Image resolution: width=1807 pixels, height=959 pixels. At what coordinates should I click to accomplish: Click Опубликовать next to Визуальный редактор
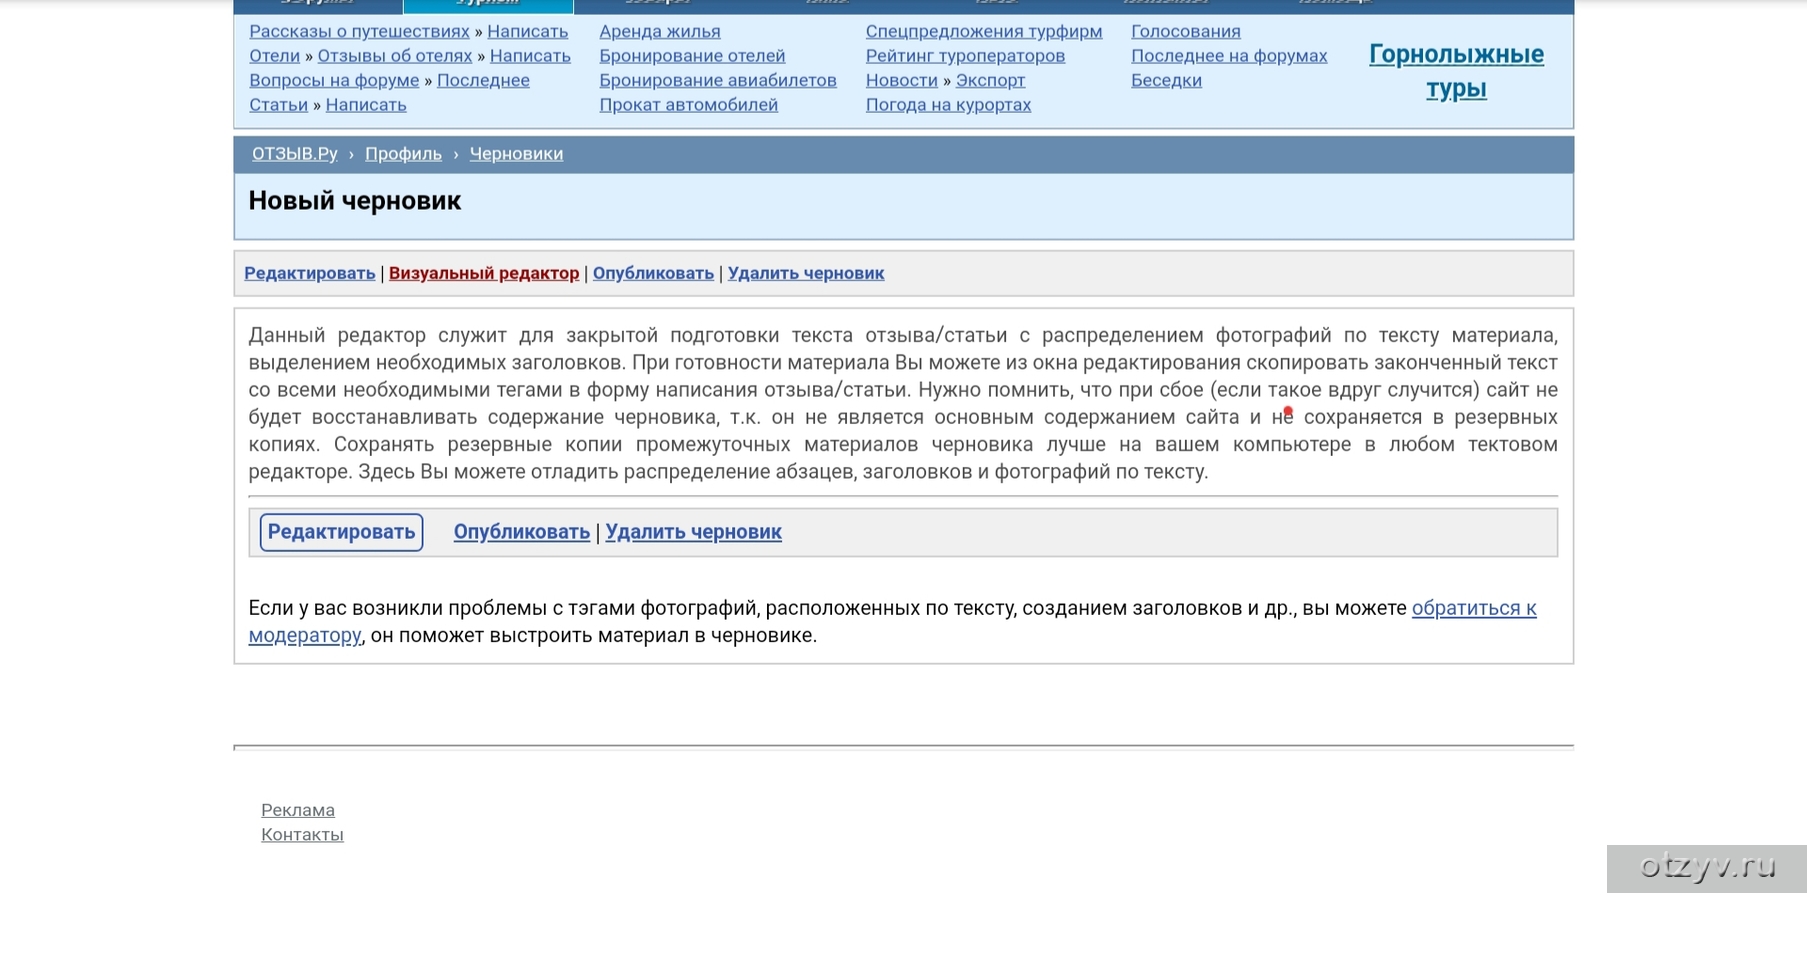click(x=653, y=273)
